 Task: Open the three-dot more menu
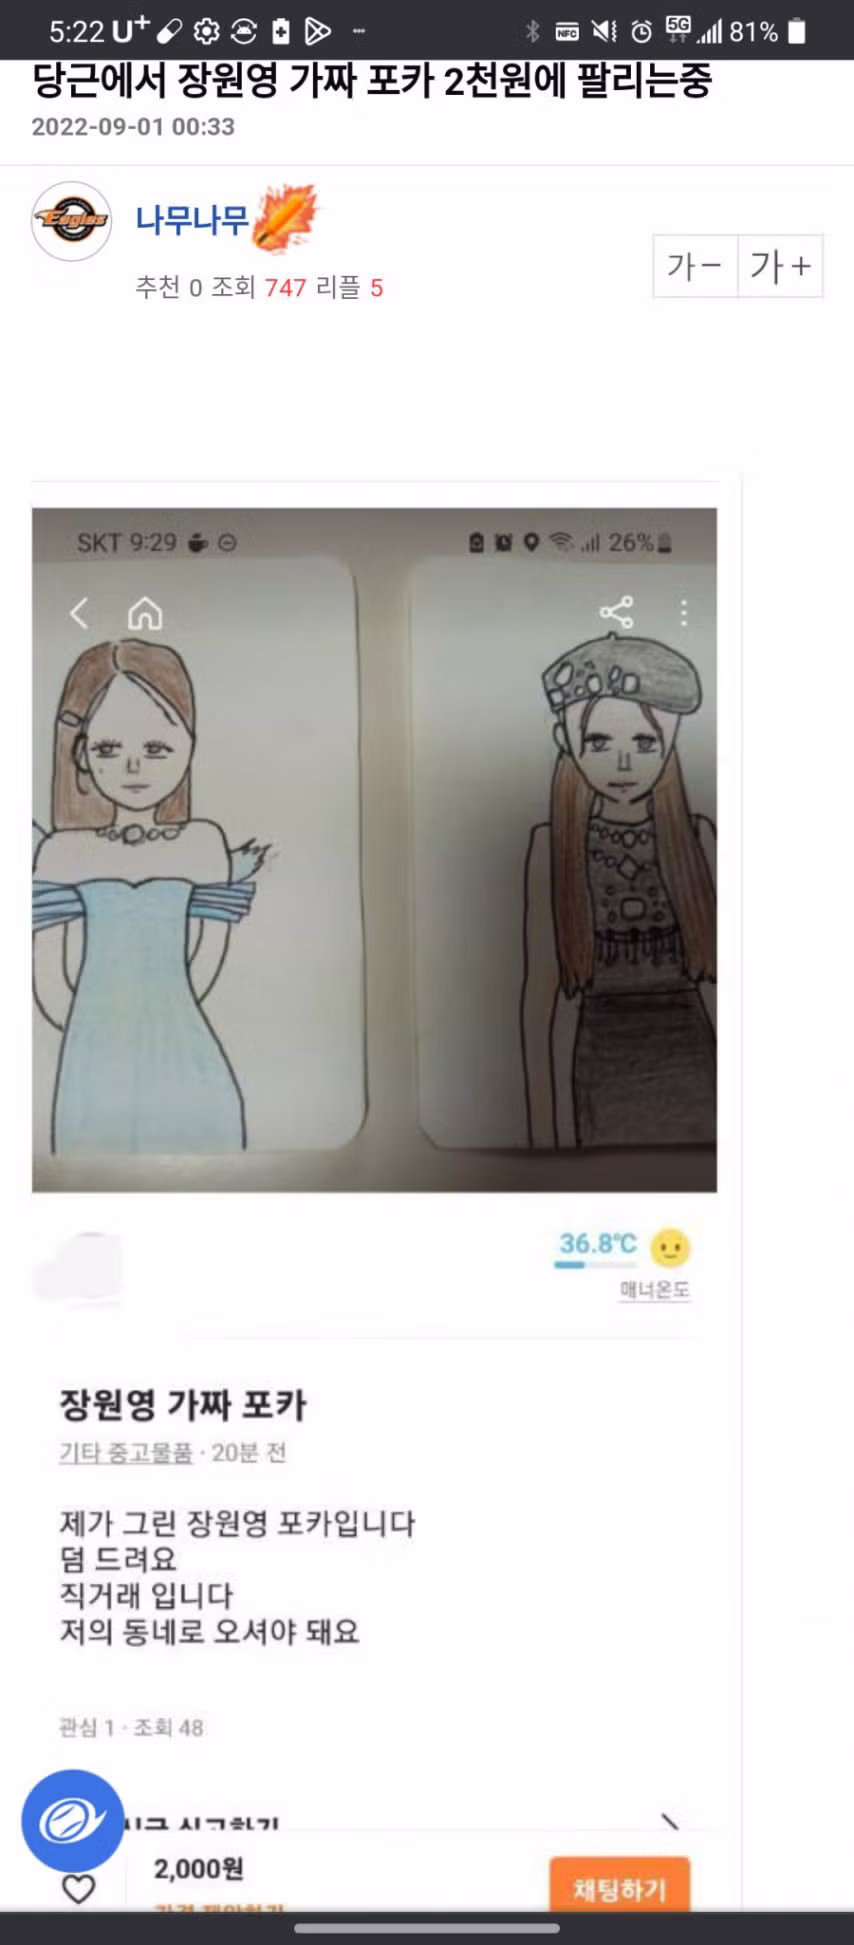684,613
